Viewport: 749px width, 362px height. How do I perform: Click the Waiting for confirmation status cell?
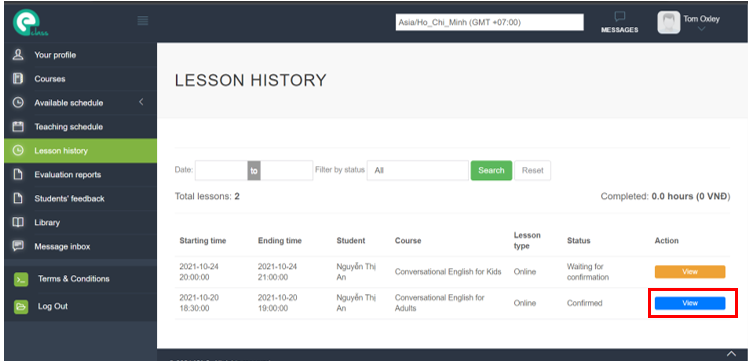coord(588,272)
